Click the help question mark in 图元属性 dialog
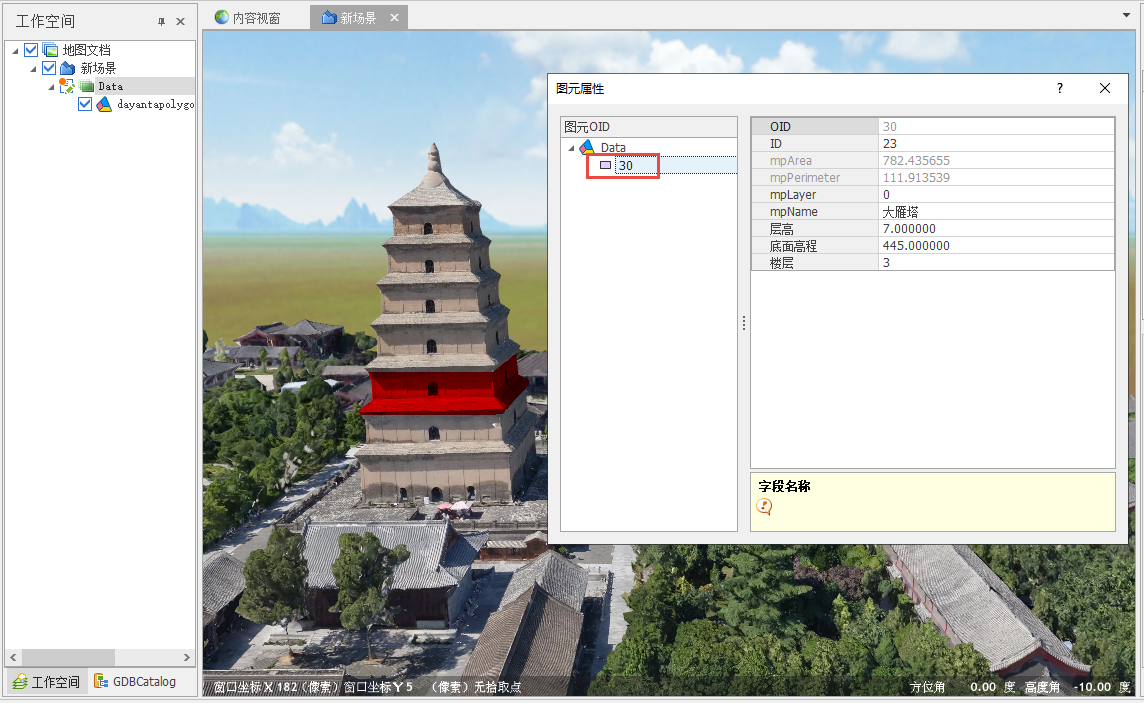 (x=1060, y=88)
